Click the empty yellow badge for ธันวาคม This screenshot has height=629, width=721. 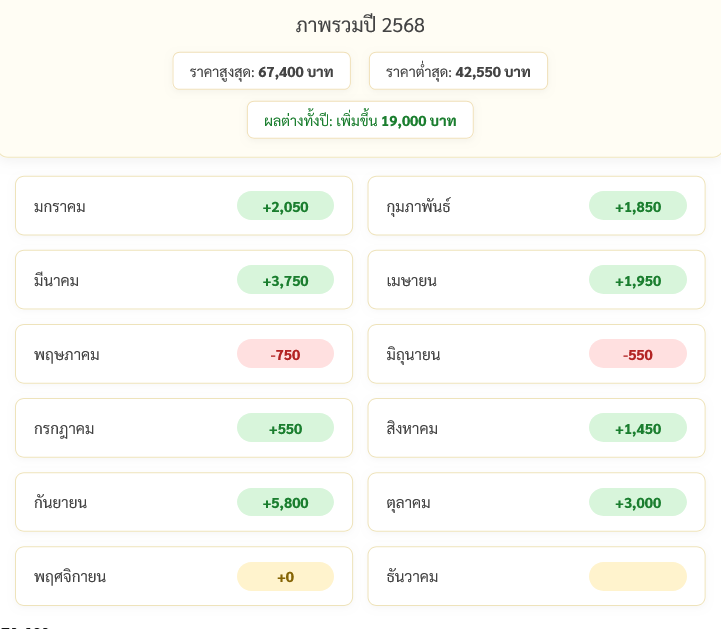click(637, 577)
